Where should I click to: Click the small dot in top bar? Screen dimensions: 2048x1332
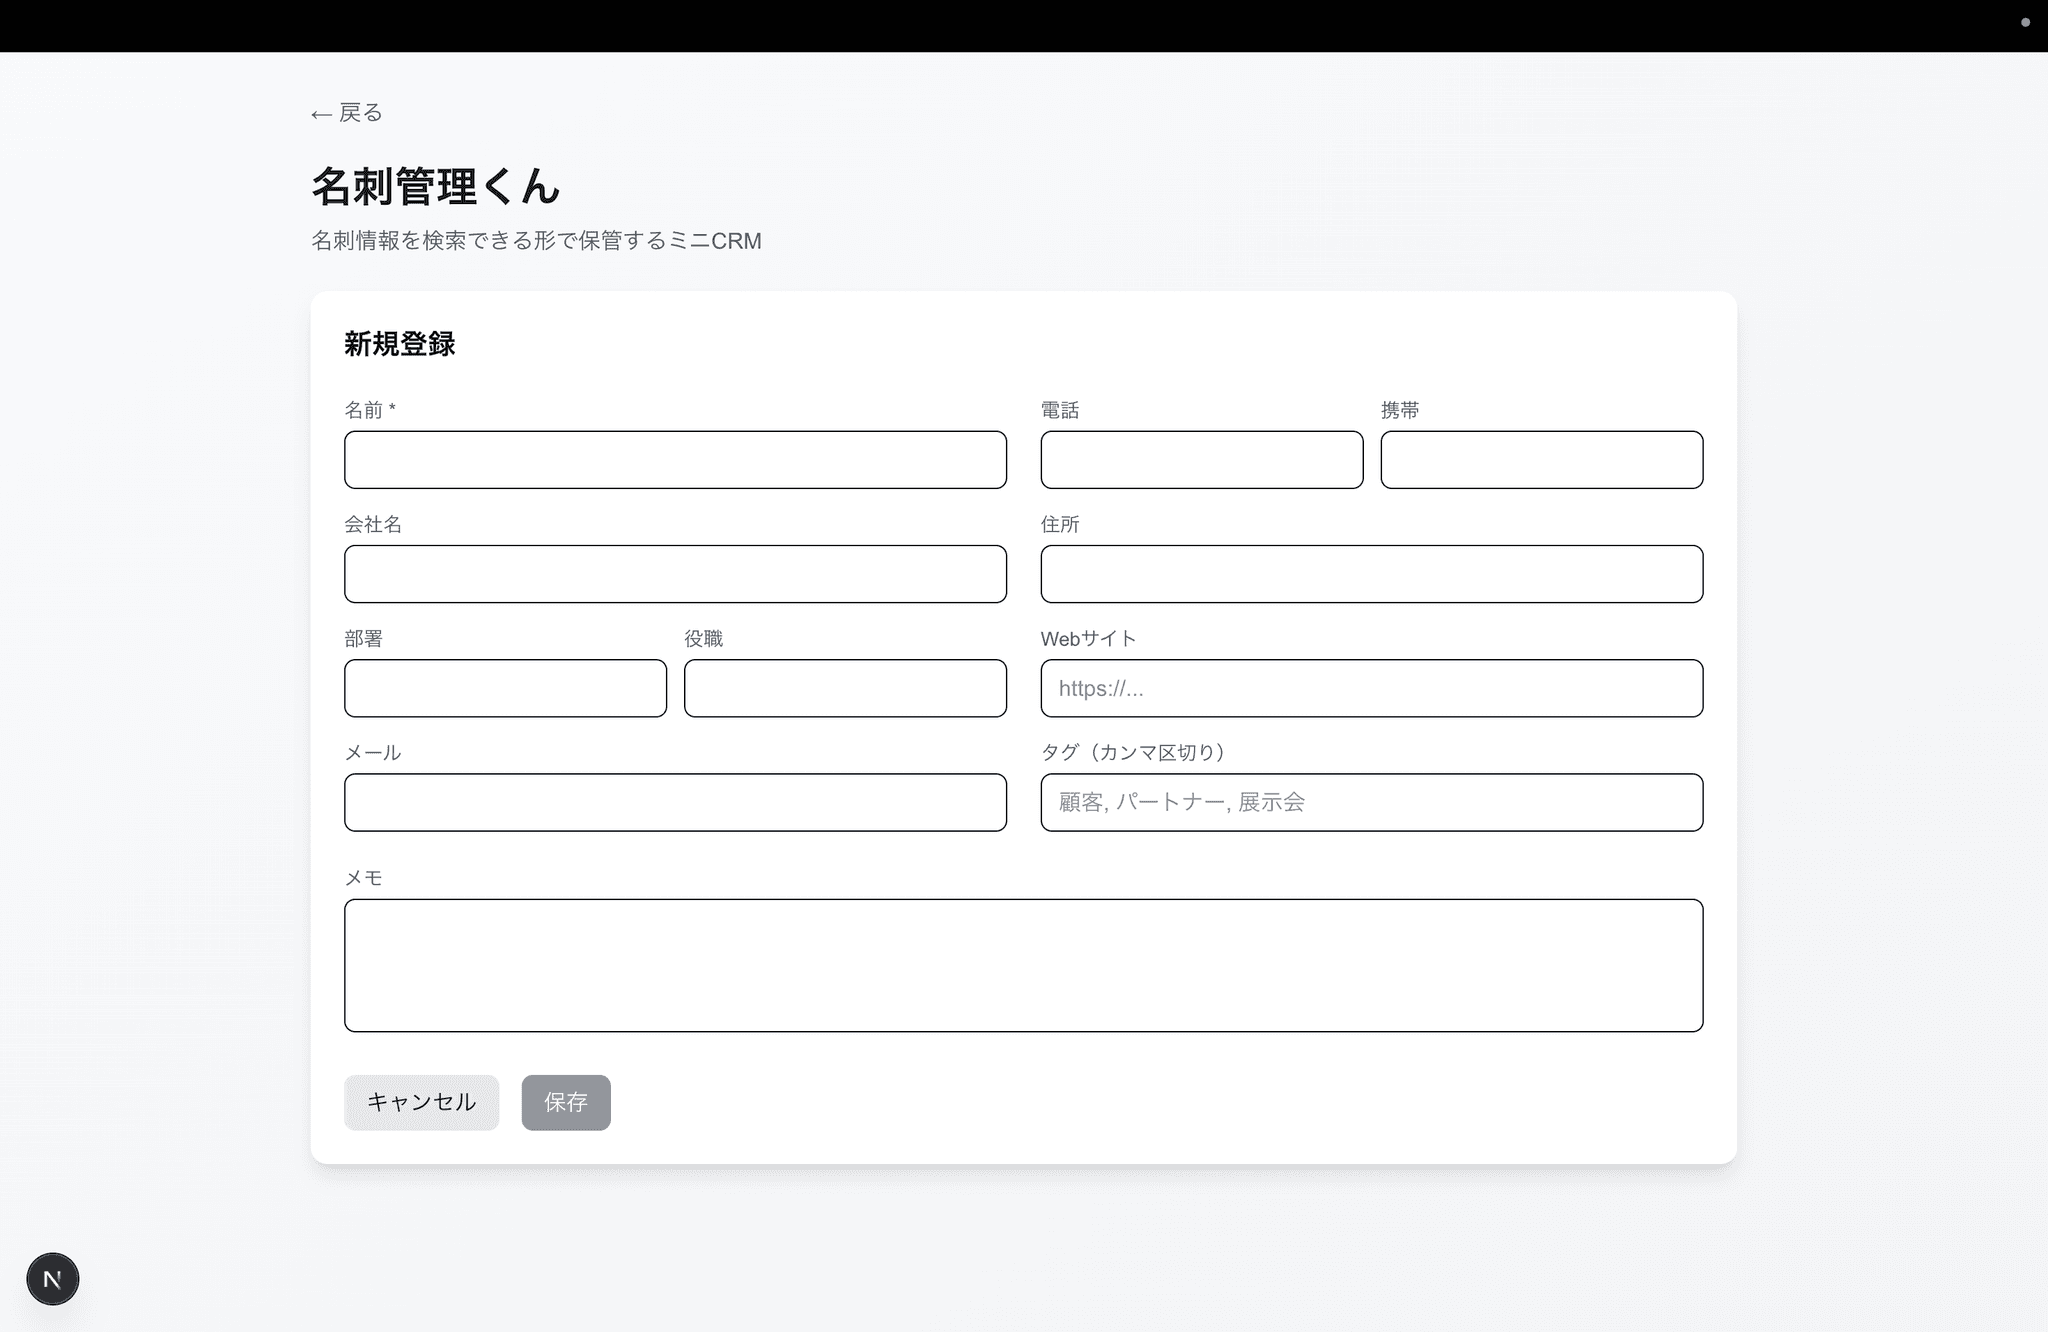pos(2025,22)
